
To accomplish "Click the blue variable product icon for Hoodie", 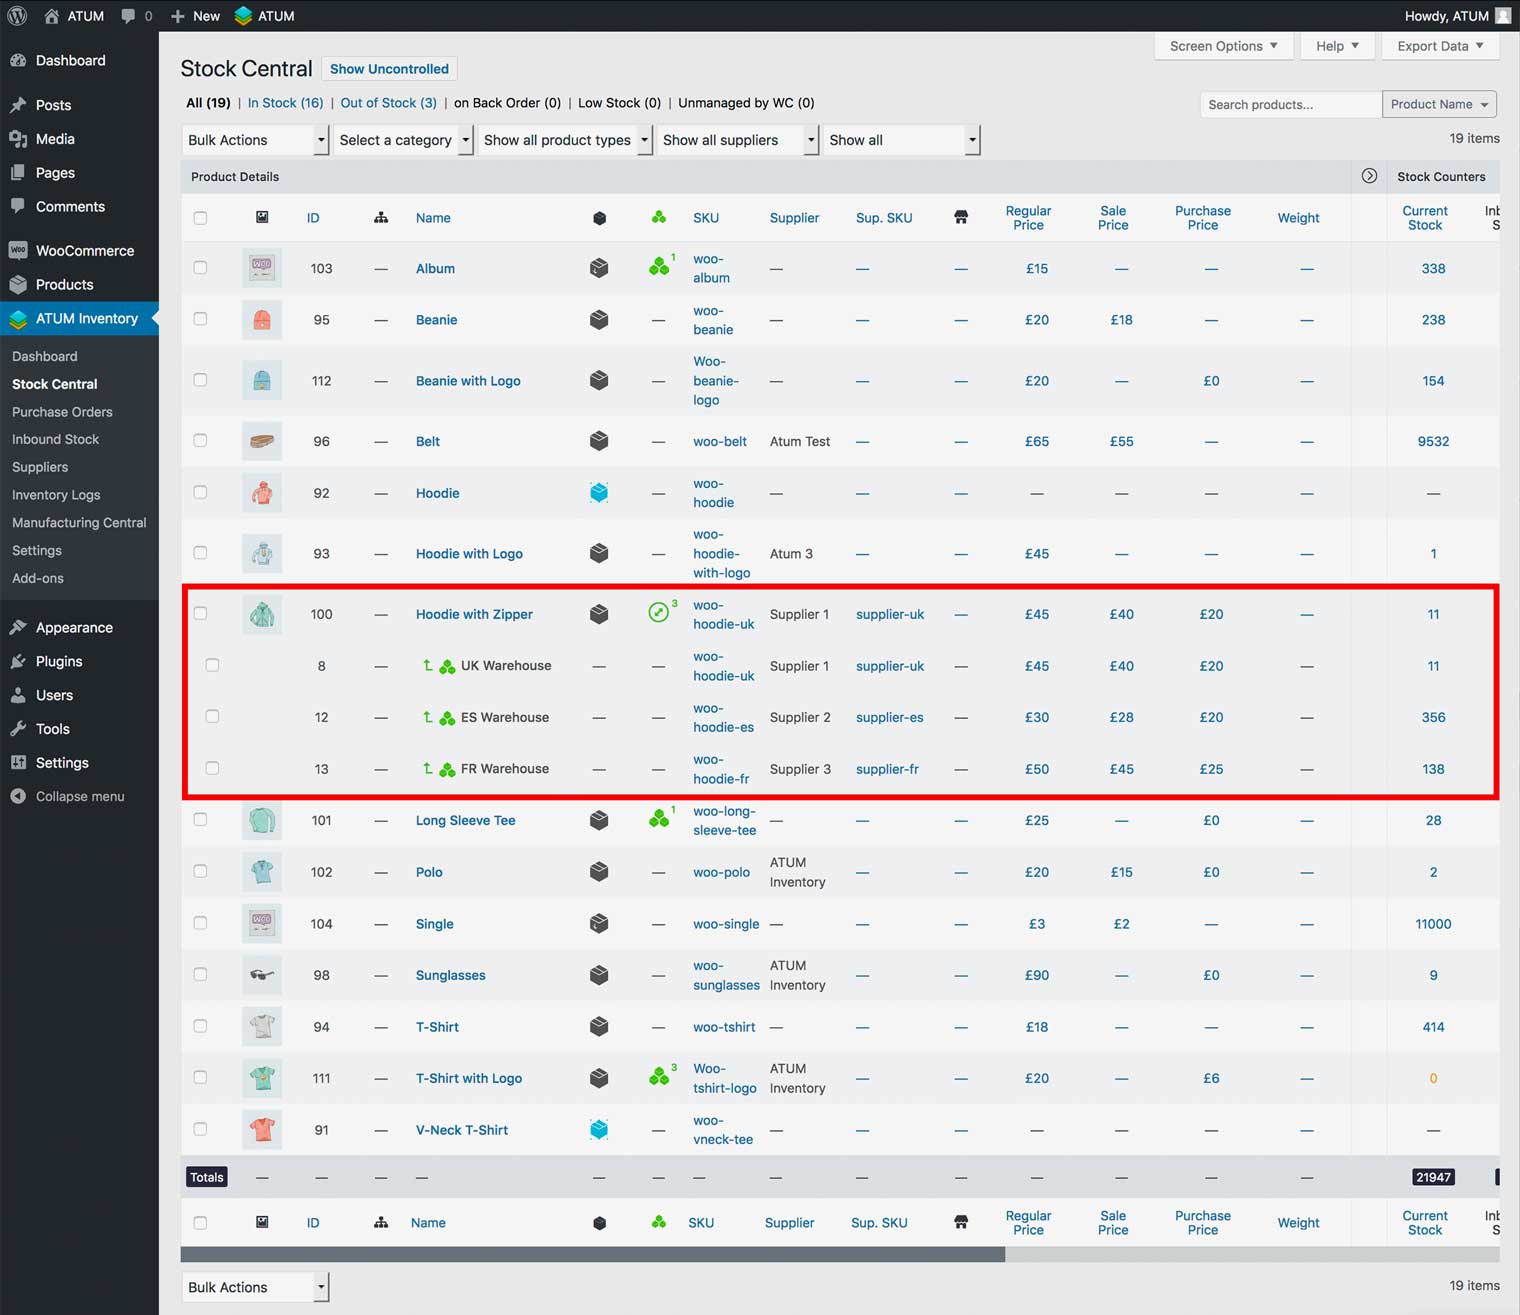I will (599, 493).
